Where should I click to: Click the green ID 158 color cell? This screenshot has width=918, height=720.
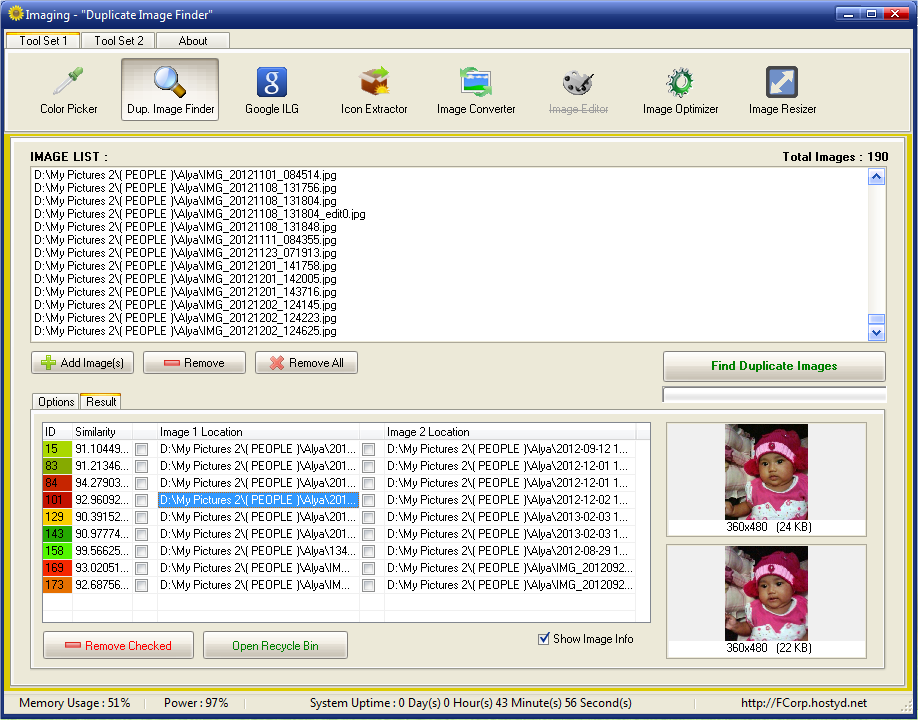coord(57,551)
